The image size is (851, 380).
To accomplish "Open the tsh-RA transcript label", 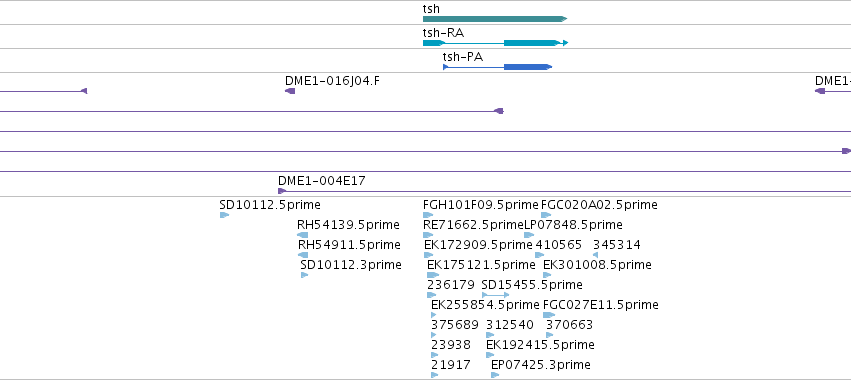I will [x=443, y=33].
